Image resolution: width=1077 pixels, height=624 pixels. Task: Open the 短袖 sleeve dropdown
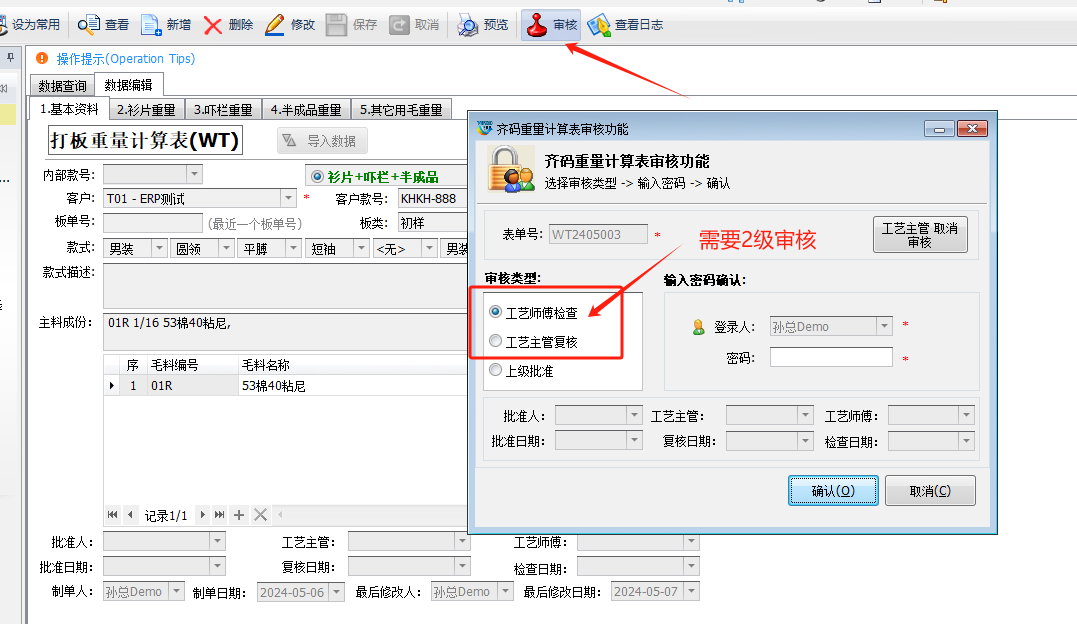pos(361,248)
